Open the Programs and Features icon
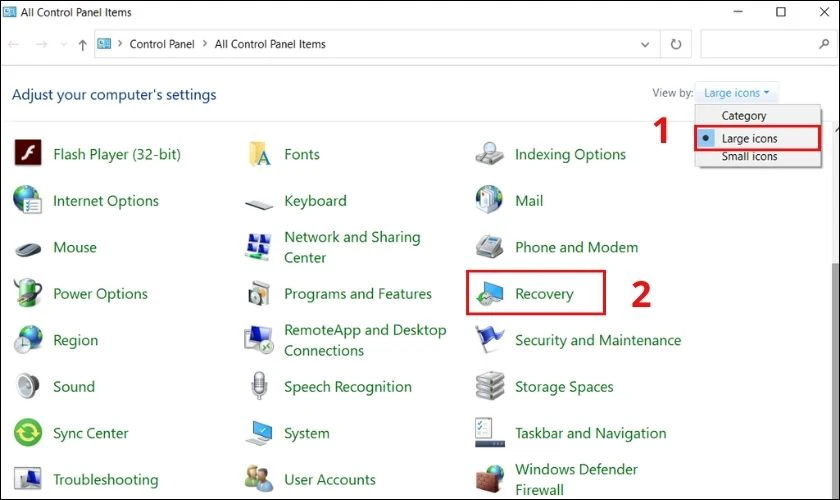 click(x=259, y=293)
